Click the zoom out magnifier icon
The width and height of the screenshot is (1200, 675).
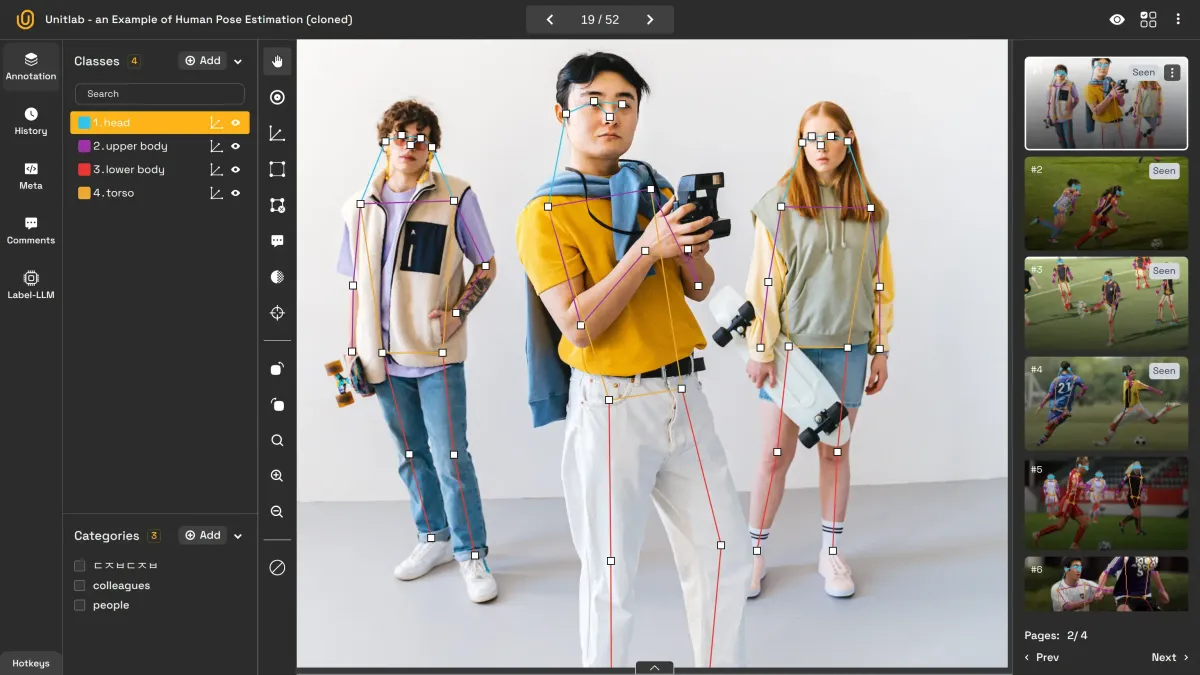pyautogui.click(x=277, y=512)
